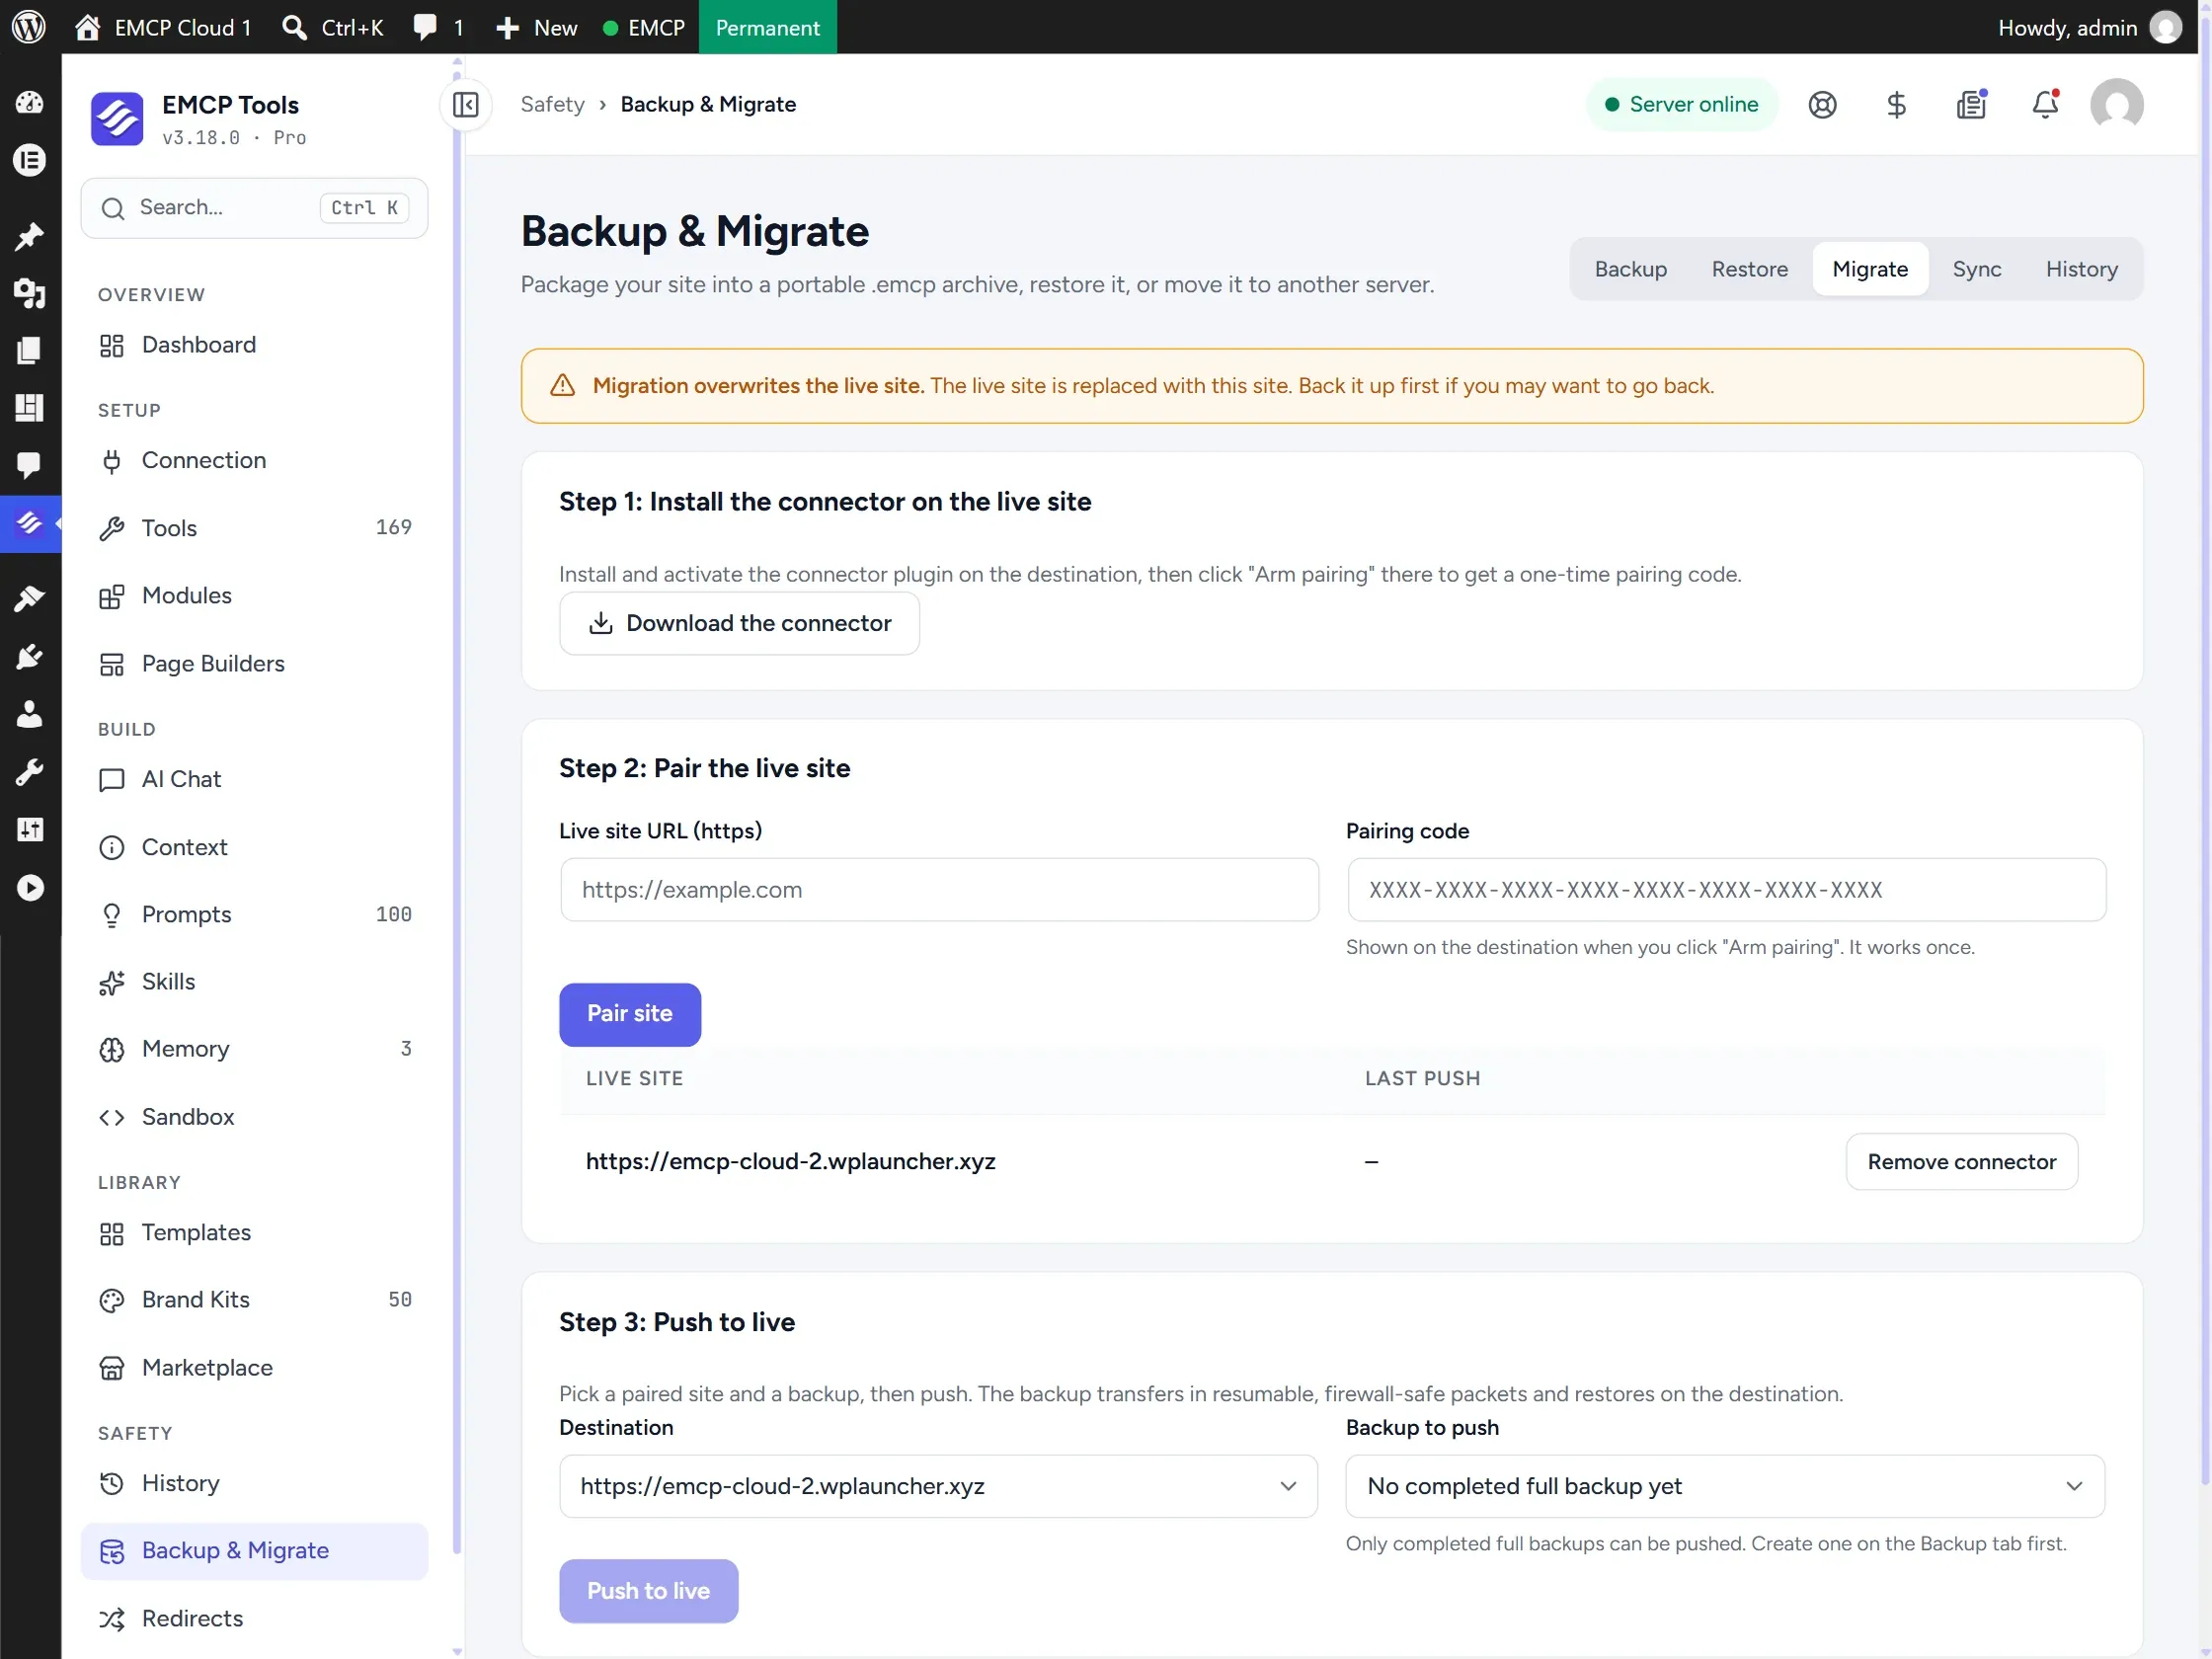This screenshot has width=2212, height=1659.
Task: Click the EMCP Tools logo icon
Action: coord(117,118)
